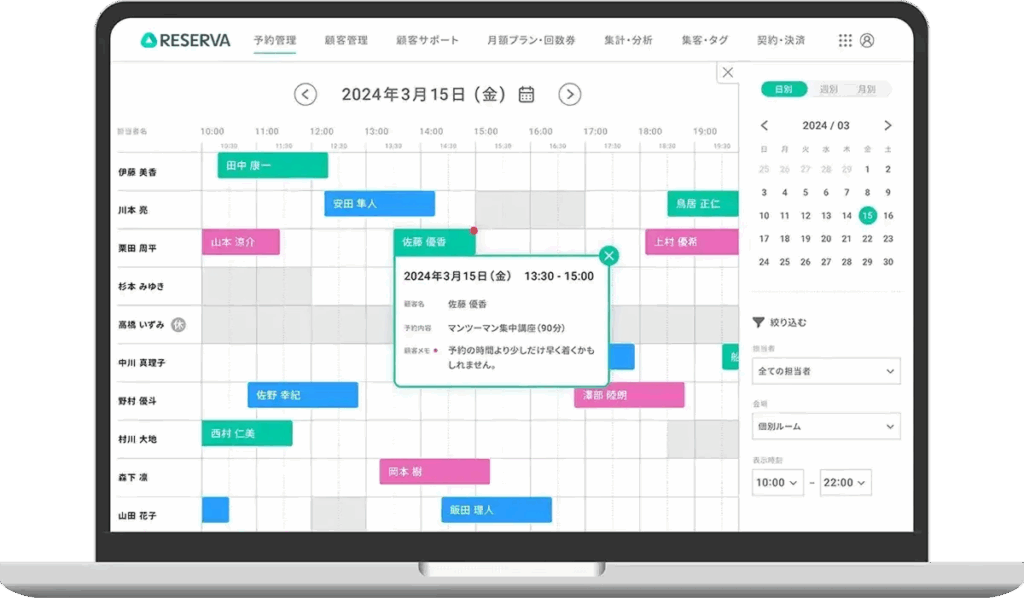
Task: Click the user account profile icon
Action: click(867, 41)
